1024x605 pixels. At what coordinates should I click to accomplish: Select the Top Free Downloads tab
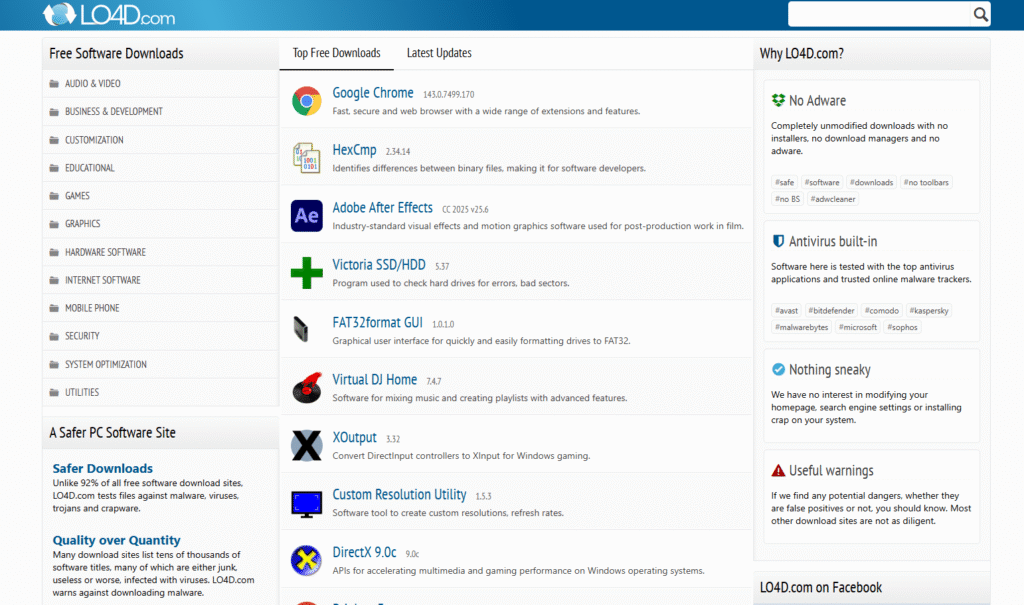click(x=336, y=53)
